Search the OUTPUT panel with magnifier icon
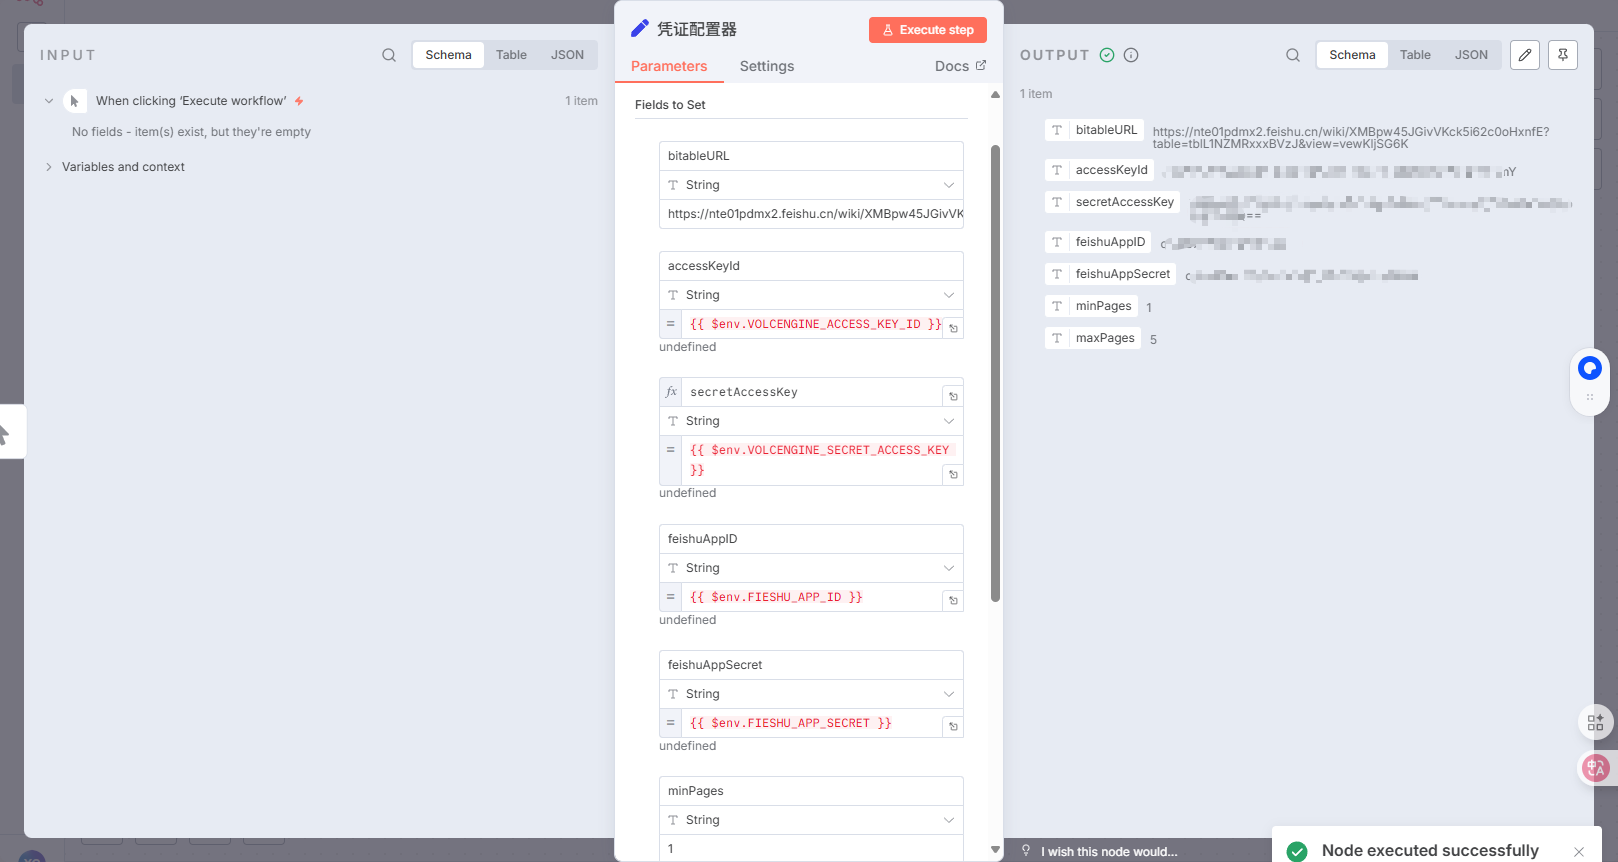This screenshot has height=862, width=1618. 1293,55
